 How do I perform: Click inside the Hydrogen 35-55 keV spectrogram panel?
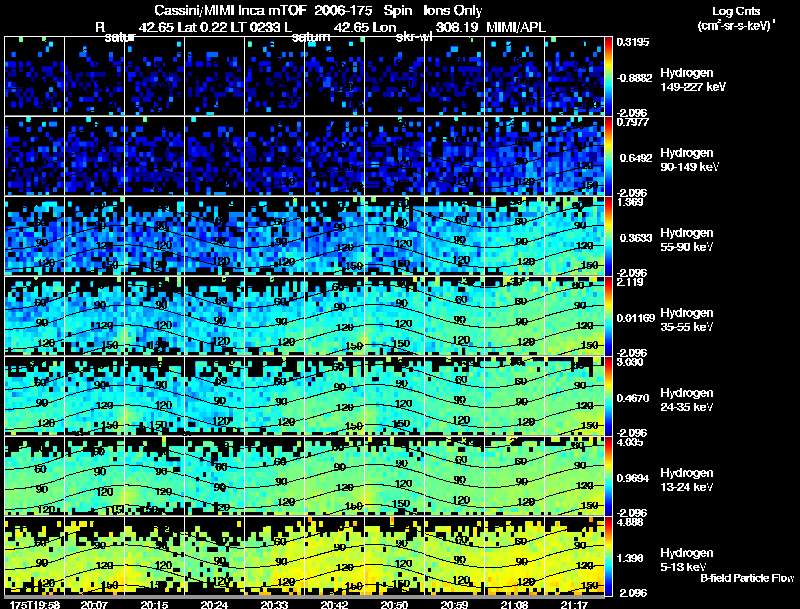[x=304, y=316]
